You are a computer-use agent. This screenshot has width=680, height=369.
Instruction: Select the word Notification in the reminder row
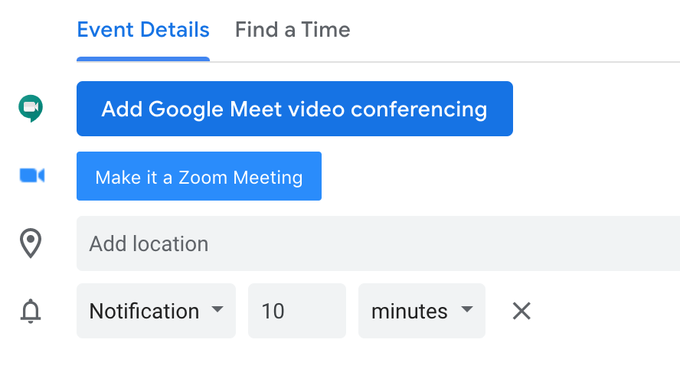pos(144,311)
